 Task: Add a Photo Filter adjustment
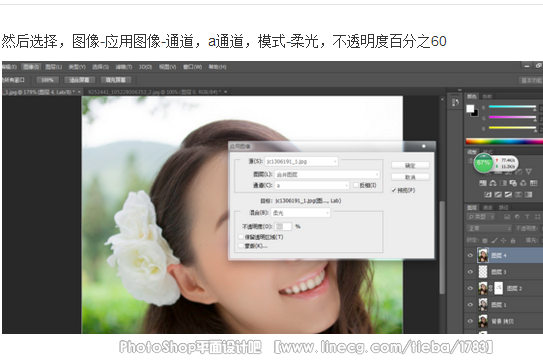513,183
